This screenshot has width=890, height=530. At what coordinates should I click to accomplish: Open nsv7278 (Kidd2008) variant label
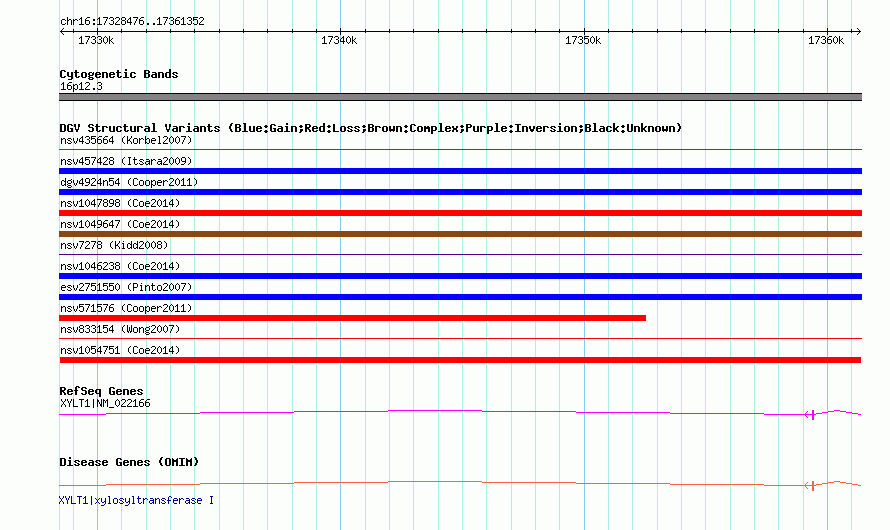click(x=114, y=245)
